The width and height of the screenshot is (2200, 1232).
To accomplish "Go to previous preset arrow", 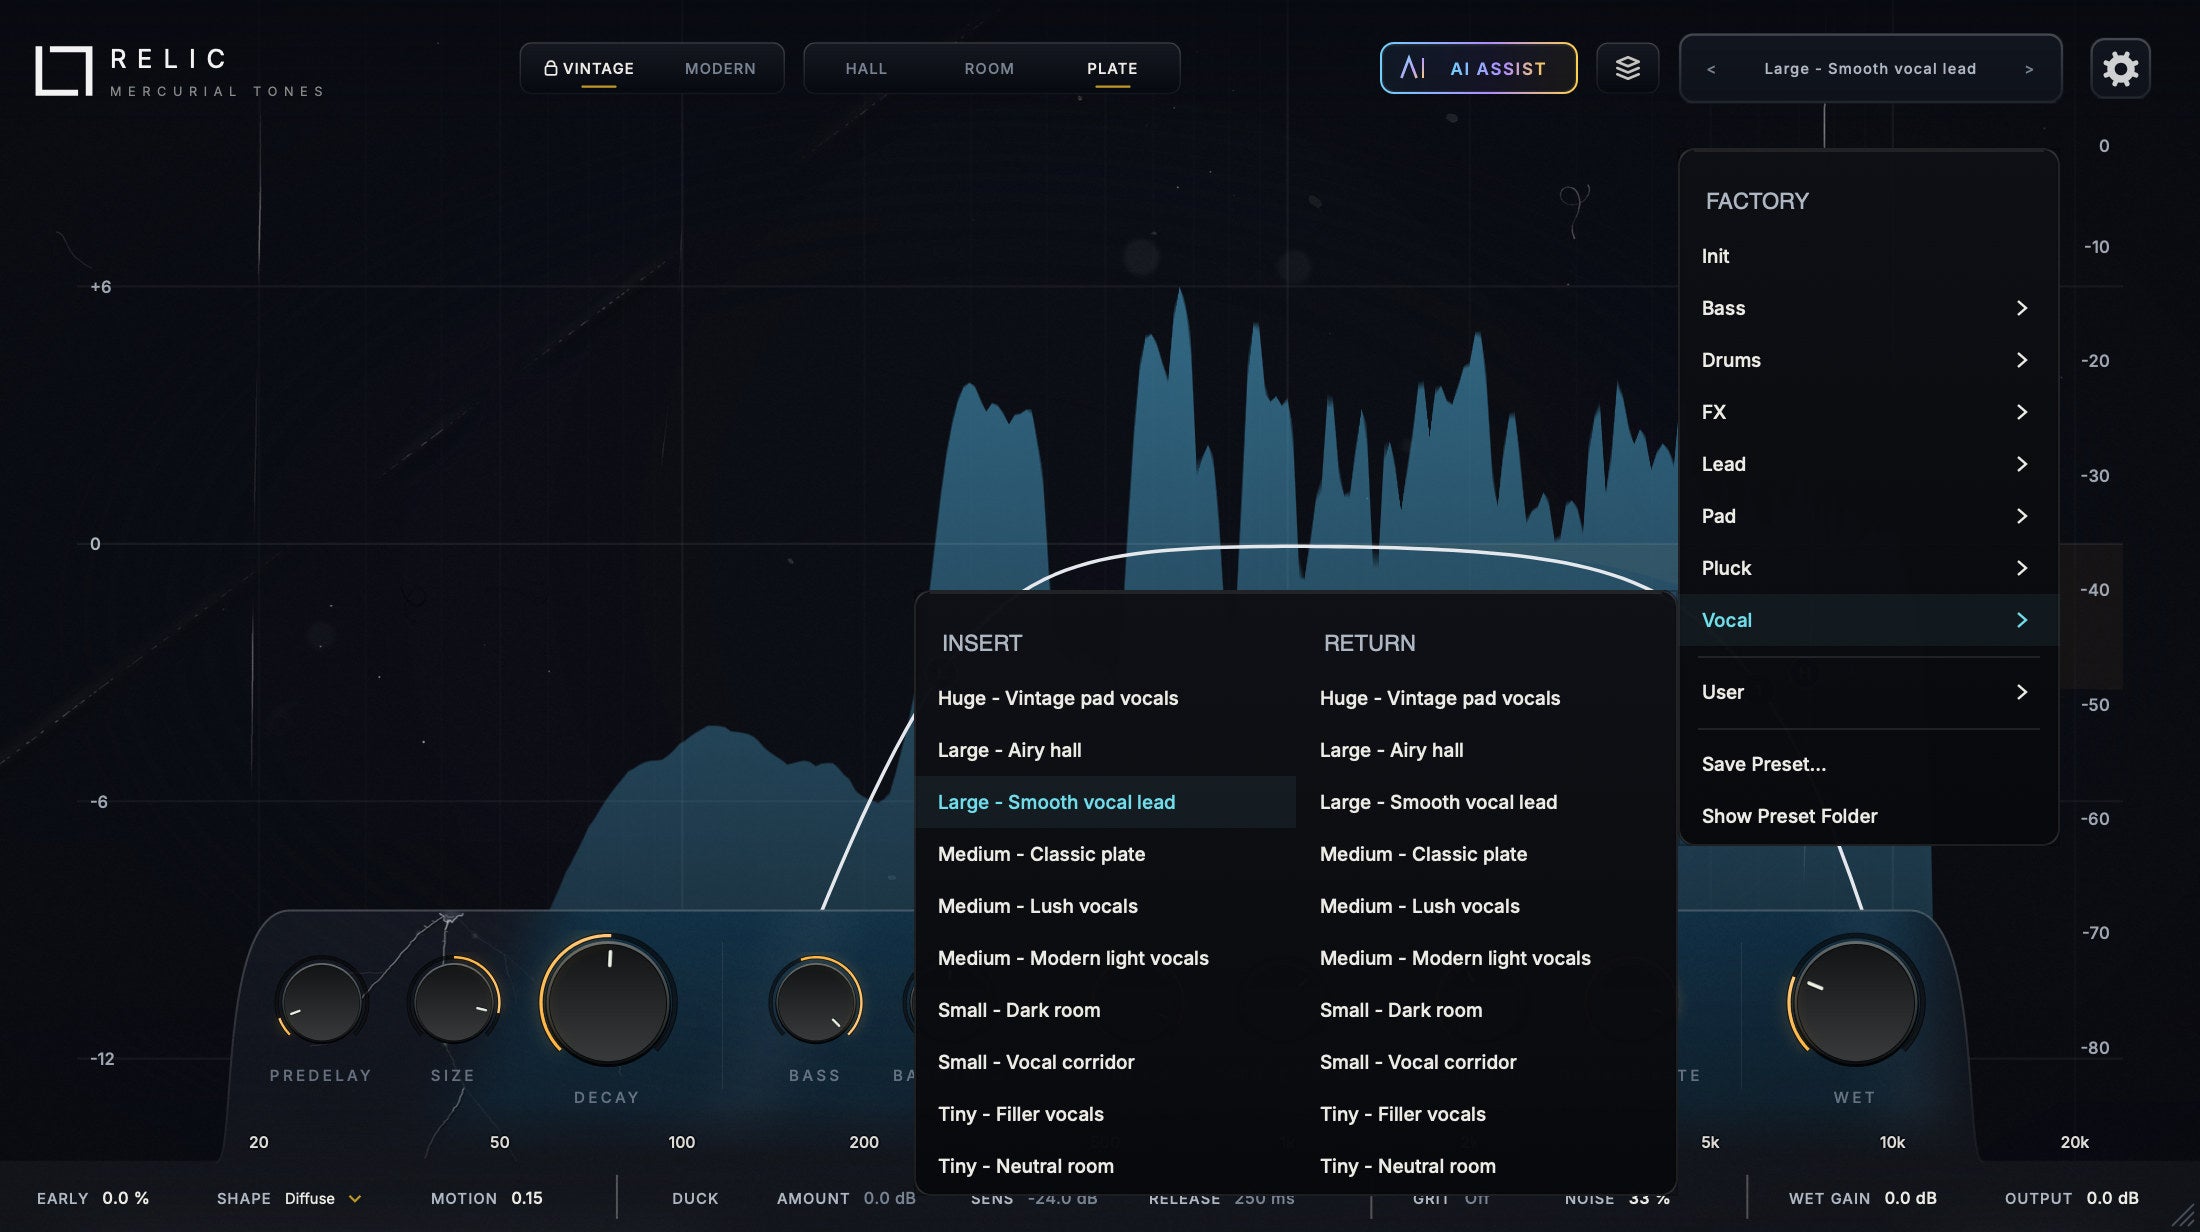I will [1711, 69].
